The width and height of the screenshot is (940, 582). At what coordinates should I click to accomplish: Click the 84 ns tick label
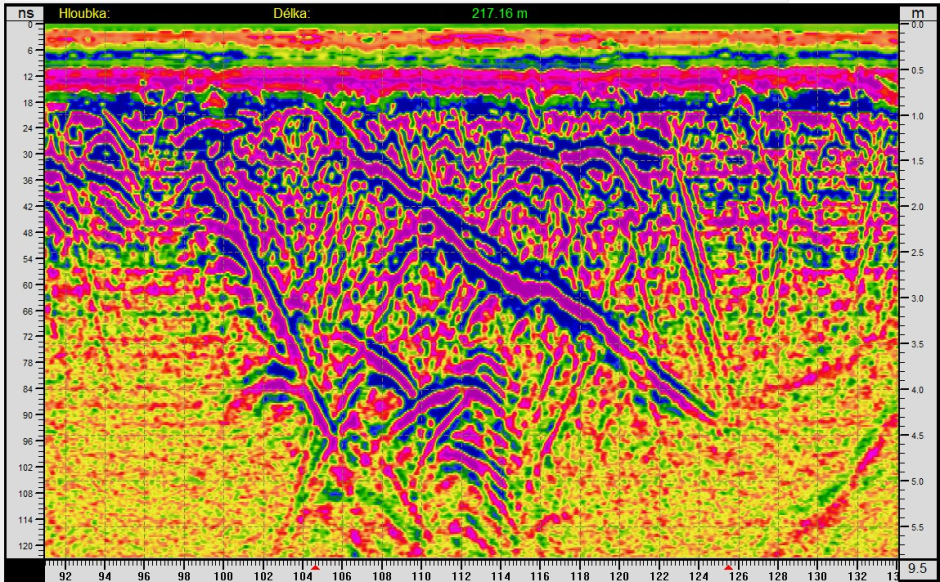click(28, 389)
